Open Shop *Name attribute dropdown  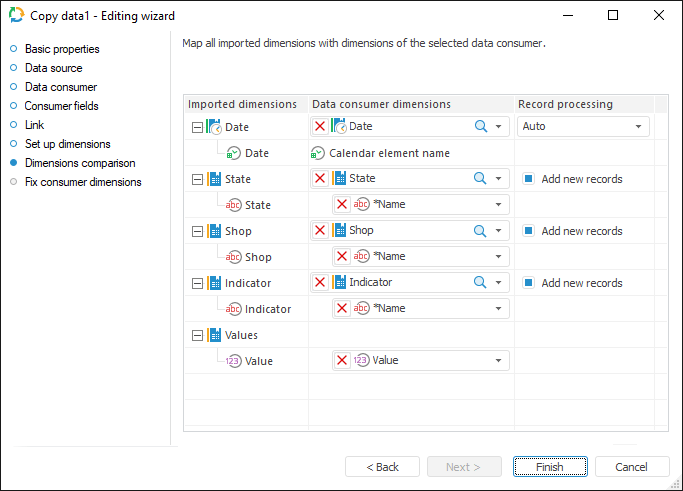point(498,257)
